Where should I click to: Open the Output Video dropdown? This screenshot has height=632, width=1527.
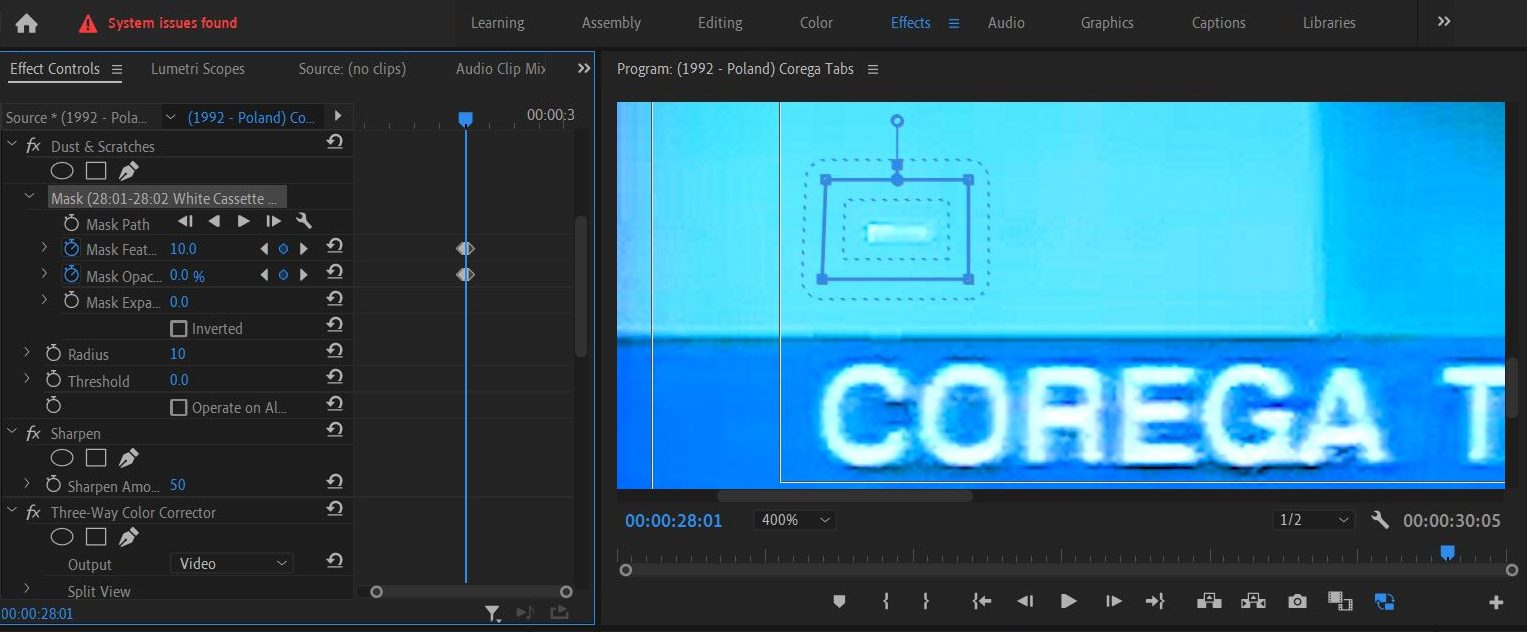coord(231,563)
